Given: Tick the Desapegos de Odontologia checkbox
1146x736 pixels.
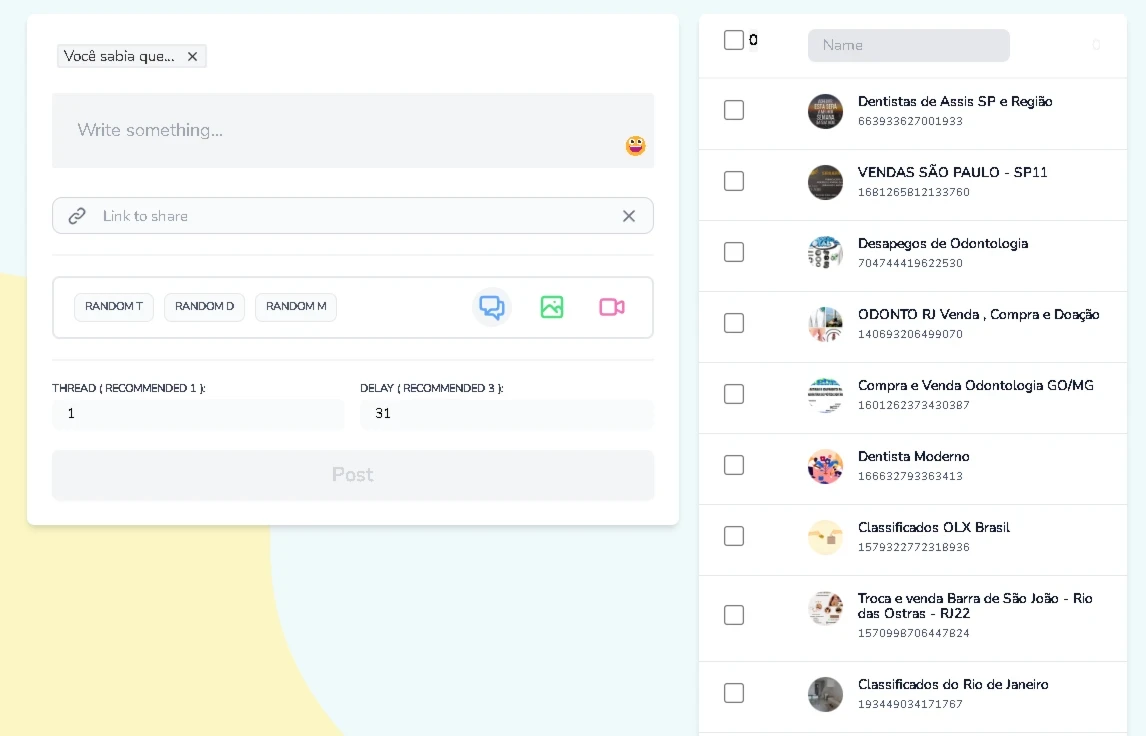Looking at the screenshot, I should pyautogui.click(x=734, y=252).
